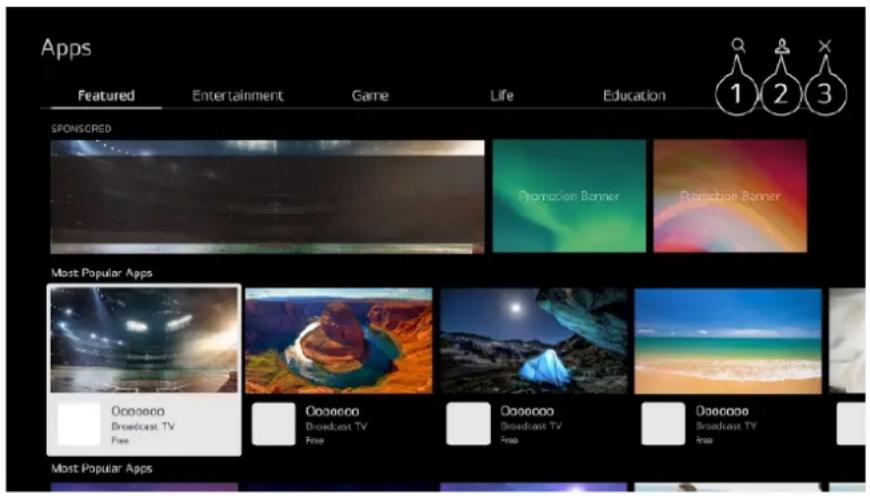The image size is (870, 496).
Task: Open the search magnifier icon
Action: (738, 45)
